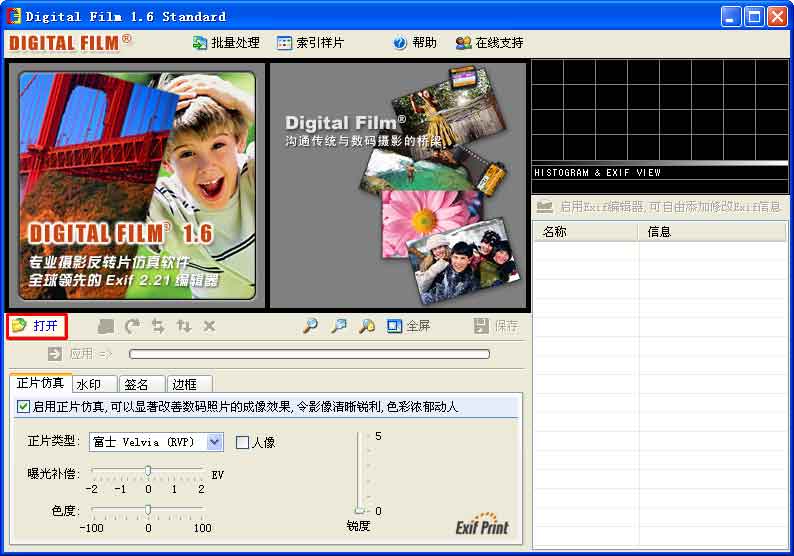Click the round magnifier icon

coord(310,326)
